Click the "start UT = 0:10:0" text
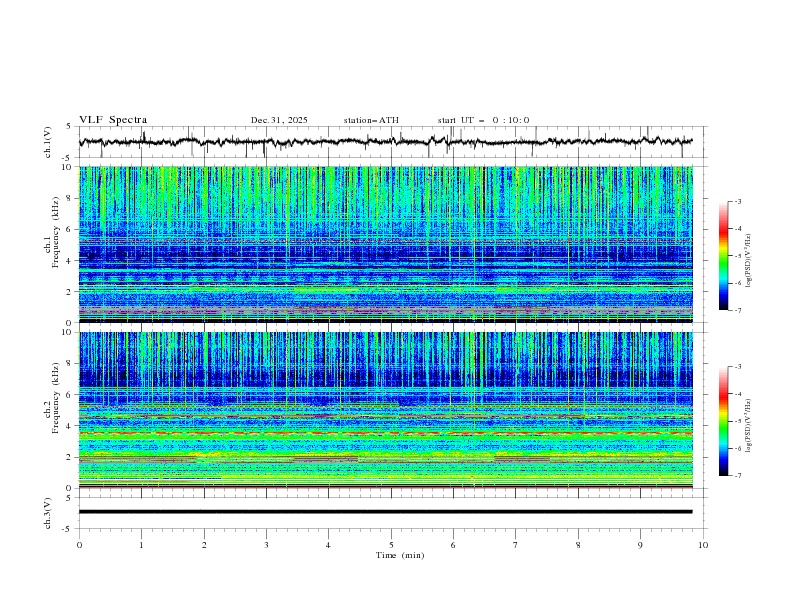Viewport: 792px width, 612px height. coord(483,120)
